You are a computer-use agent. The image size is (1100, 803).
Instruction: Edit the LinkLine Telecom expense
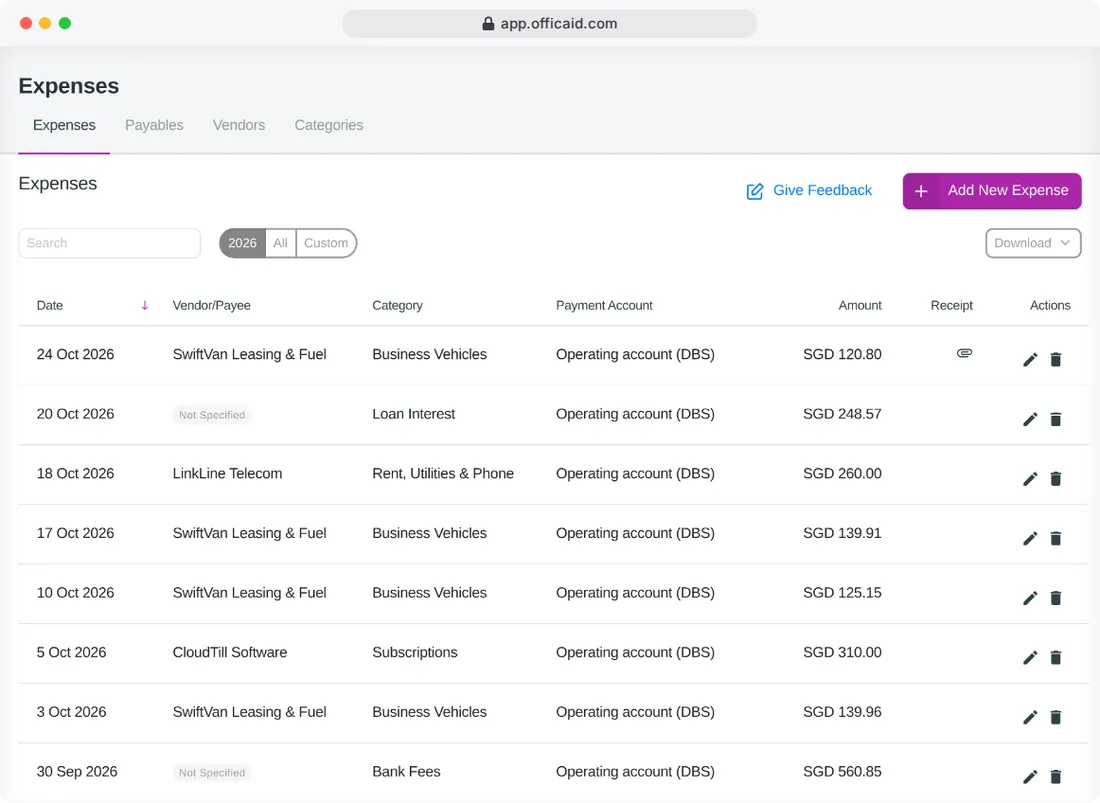1029,479
